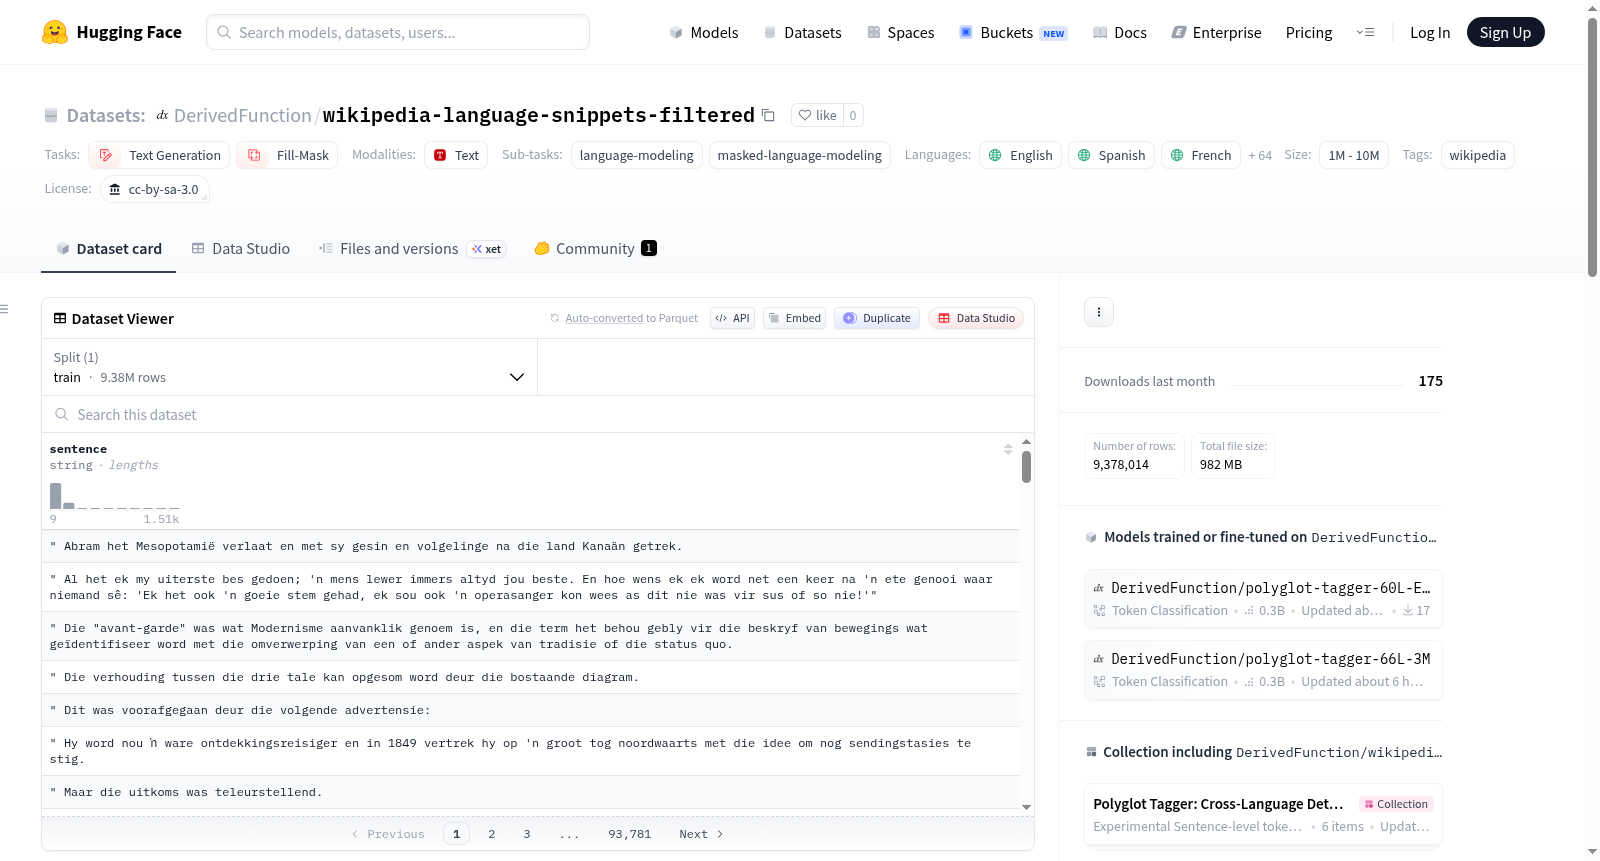Filter by Spanish language tag
This screenshot has width=1600, height=861.
point(1111,155)
